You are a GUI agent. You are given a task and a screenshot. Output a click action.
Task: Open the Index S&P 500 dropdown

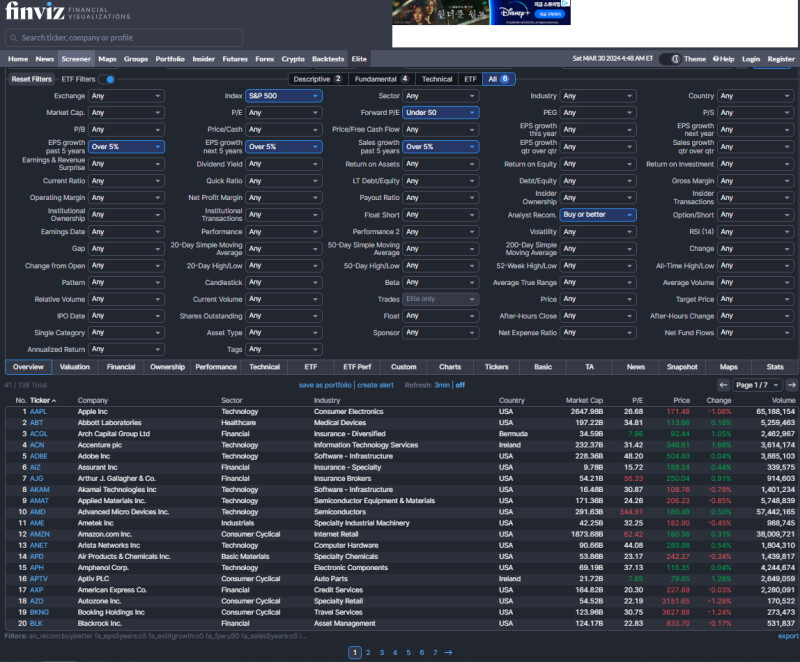point(284,96)
